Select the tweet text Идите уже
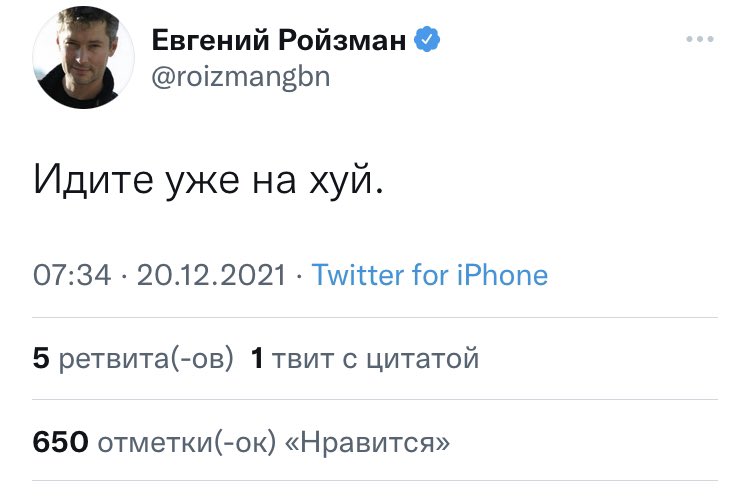The width and height of the screenshot is (750, 498). 136,181
